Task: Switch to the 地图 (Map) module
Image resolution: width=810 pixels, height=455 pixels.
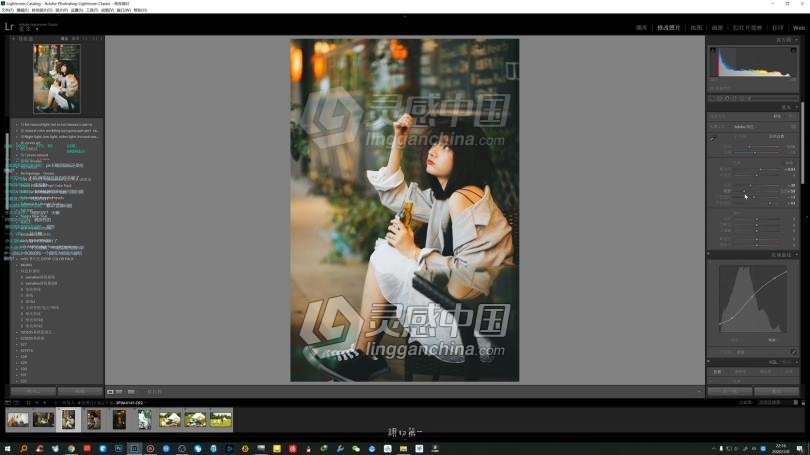Action: [696, 28]
